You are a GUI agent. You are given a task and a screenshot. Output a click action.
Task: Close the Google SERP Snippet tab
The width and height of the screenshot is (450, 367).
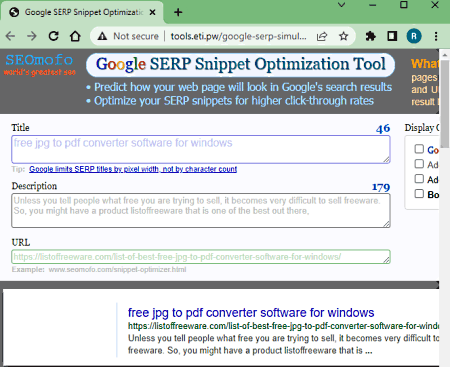tap(152, 12)
